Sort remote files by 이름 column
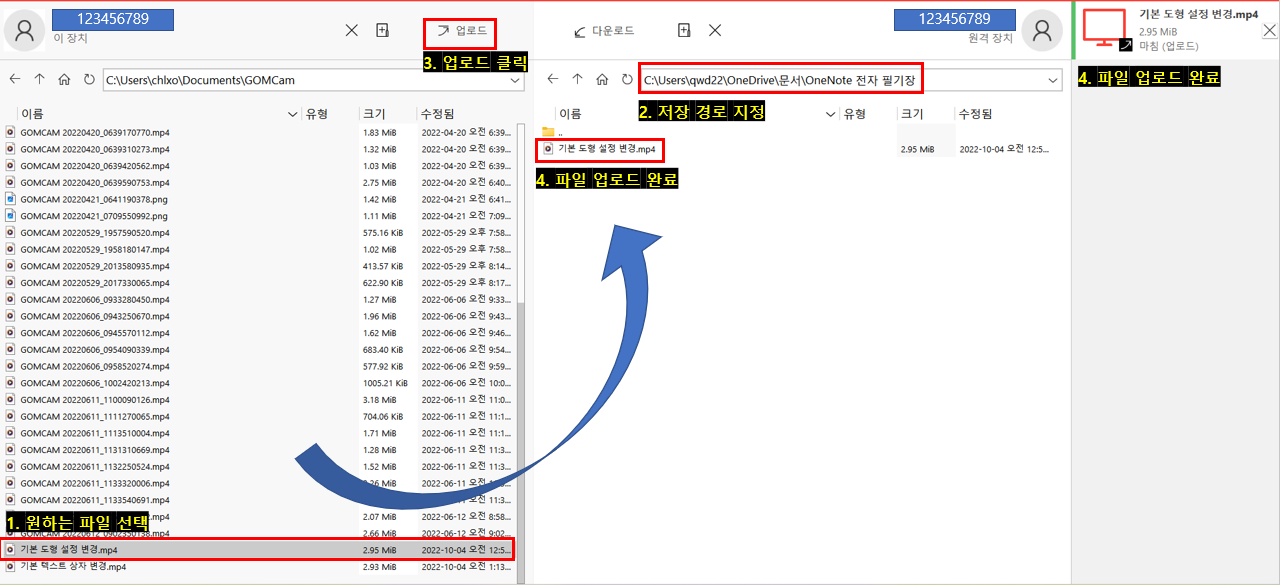 point(570,115)
